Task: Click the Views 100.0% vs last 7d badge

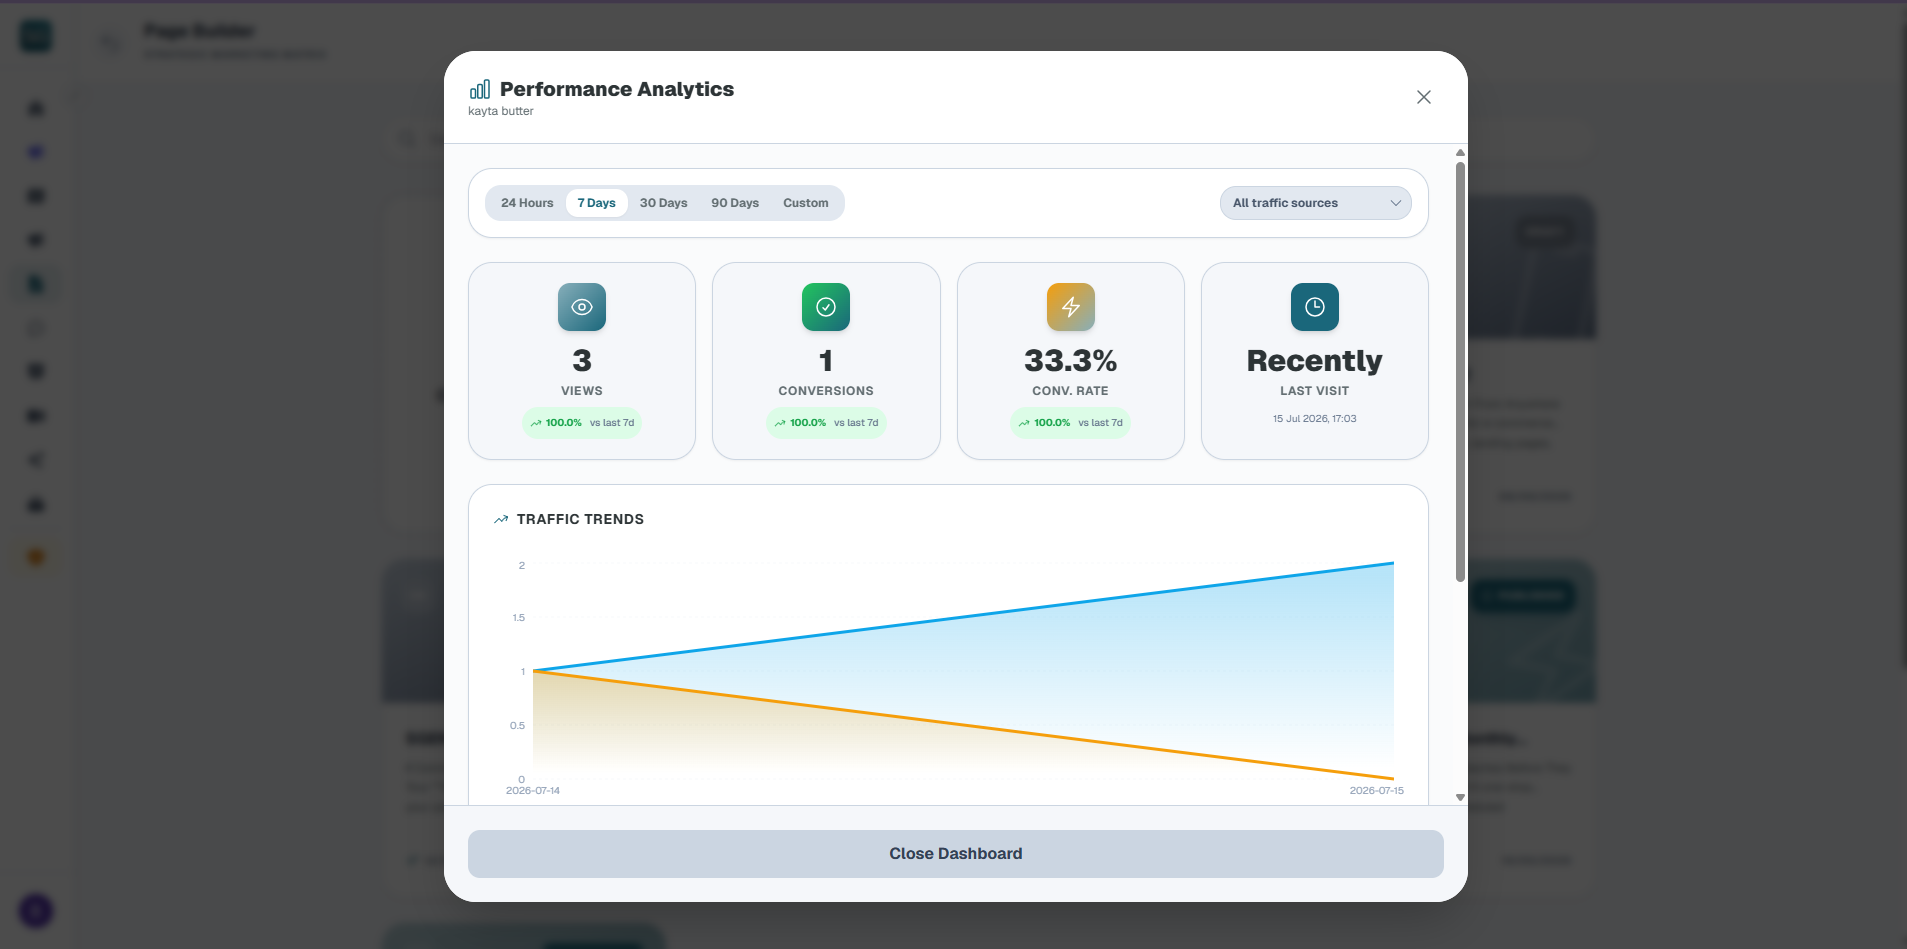Action: pyautogui.click(x=582, y=423)
